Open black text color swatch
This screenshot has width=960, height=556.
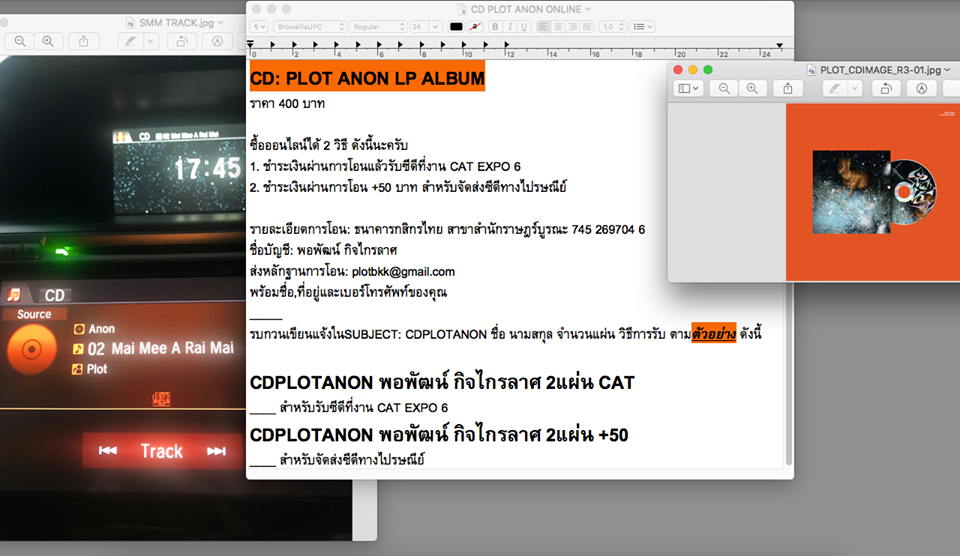456,26
